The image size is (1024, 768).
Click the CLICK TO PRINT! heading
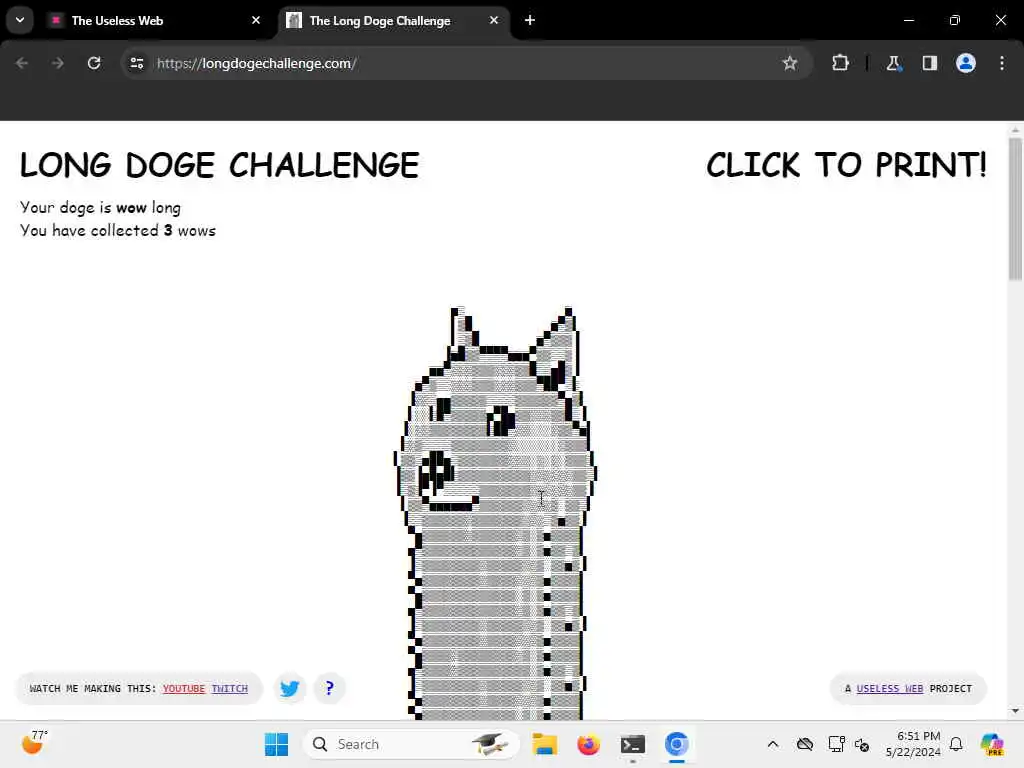pos(846,165)
